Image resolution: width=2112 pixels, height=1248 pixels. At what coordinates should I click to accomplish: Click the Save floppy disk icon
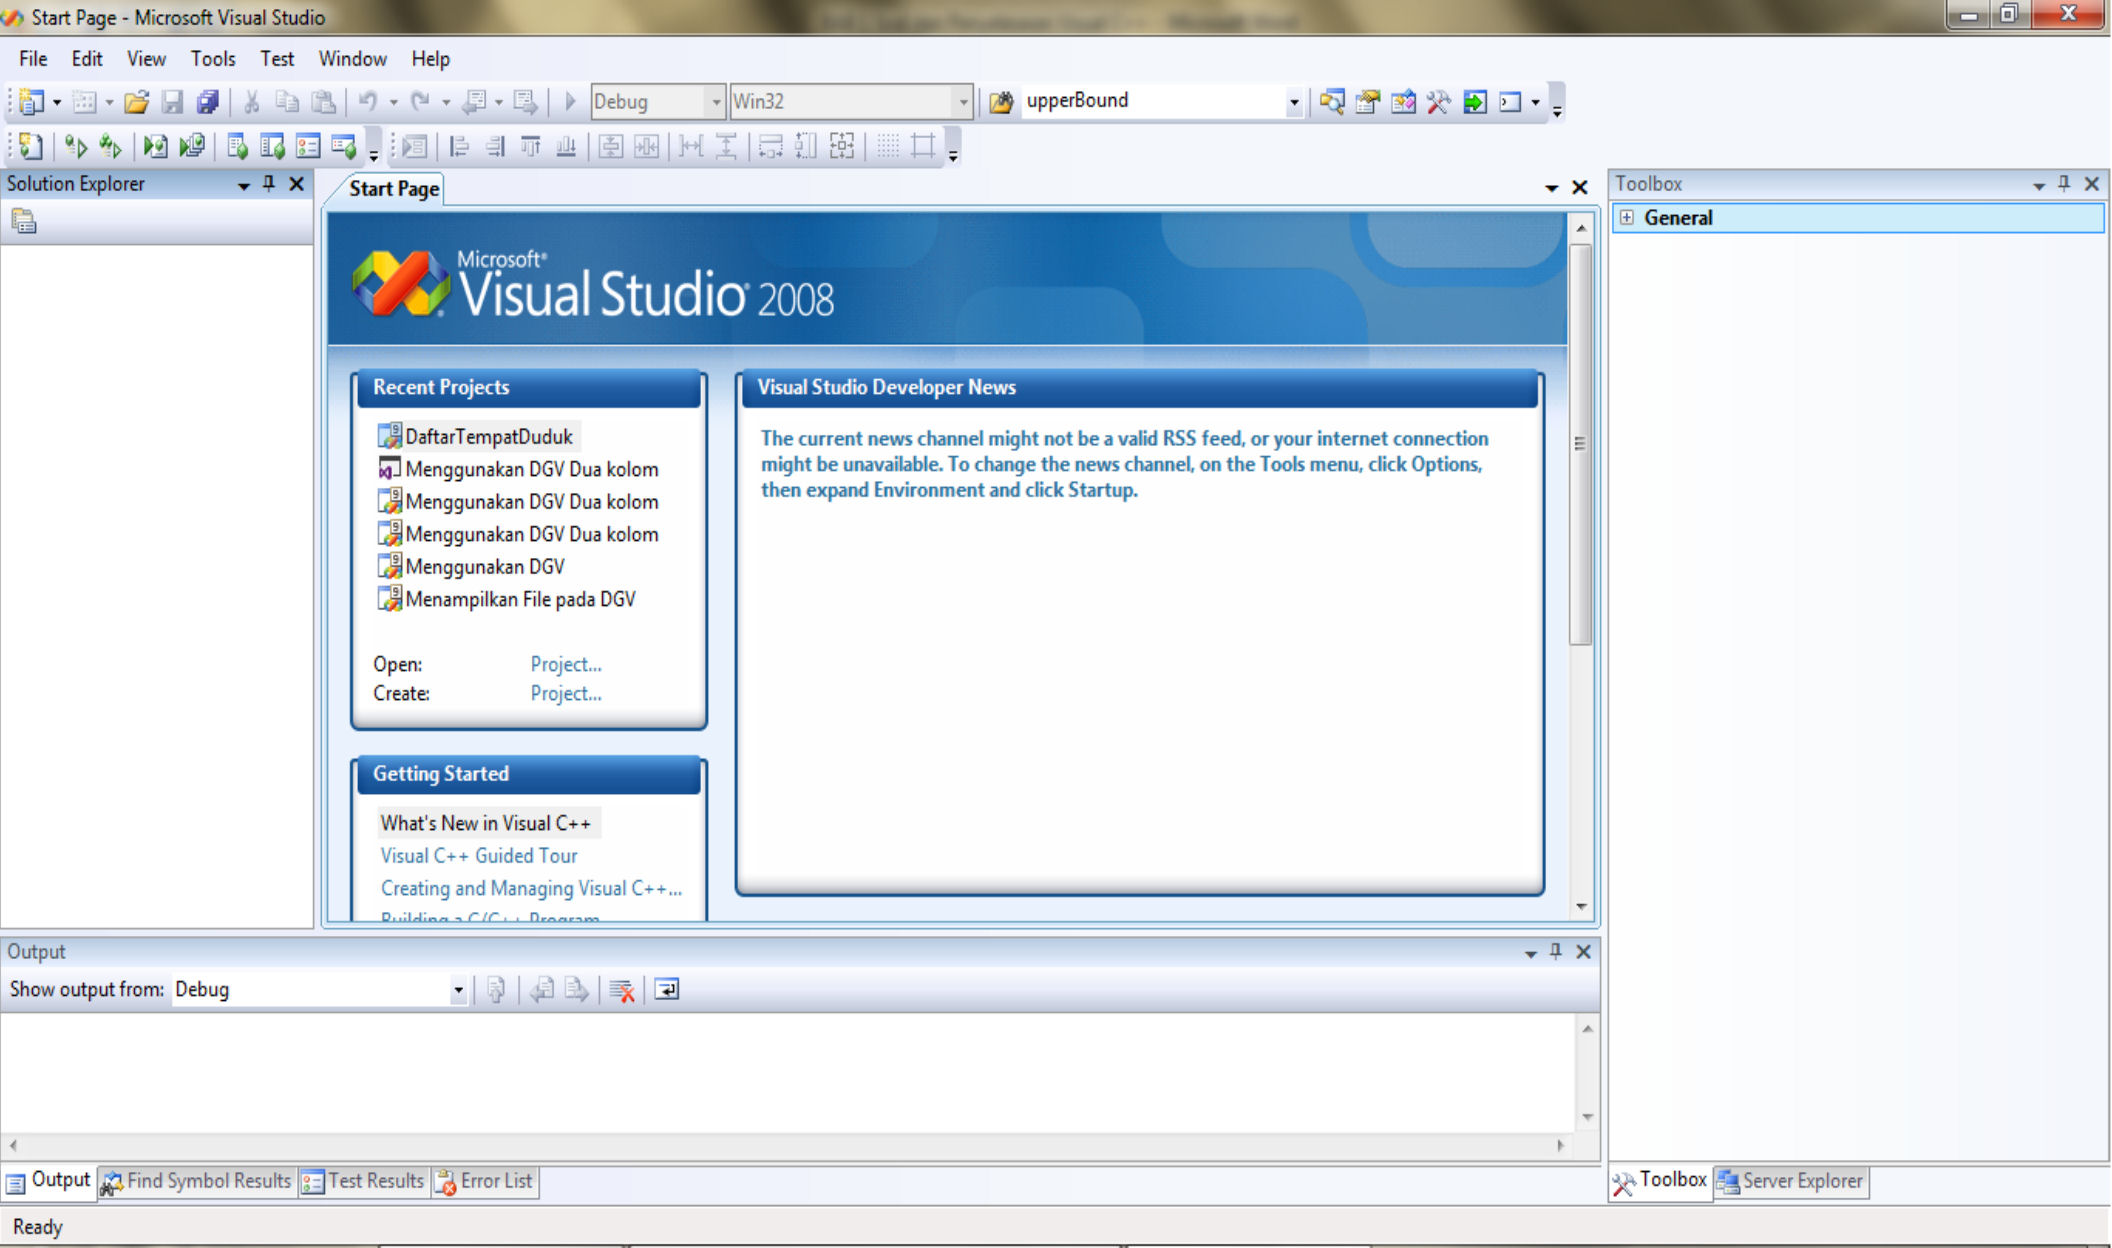172,102
